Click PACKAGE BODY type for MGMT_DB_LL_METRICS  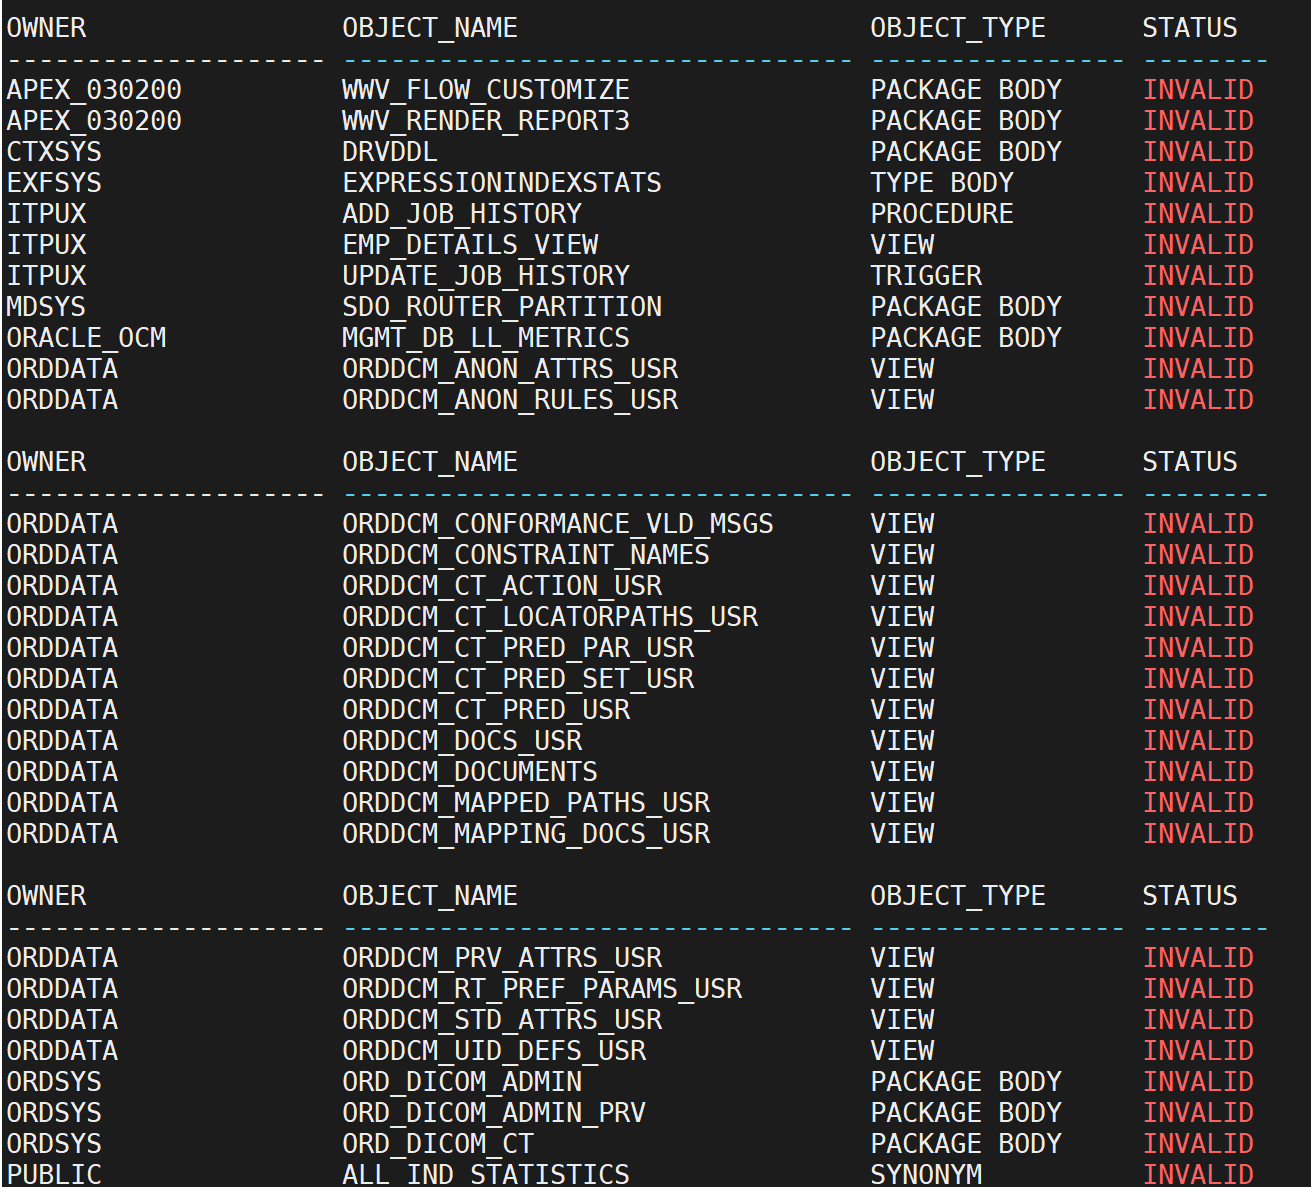tap(966, 338)
